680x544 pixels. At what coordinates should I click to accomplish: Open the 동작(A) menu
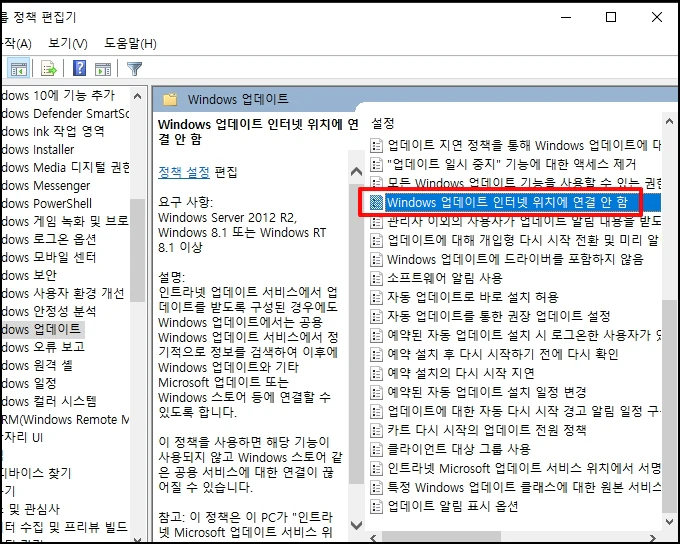coord(16,43)
